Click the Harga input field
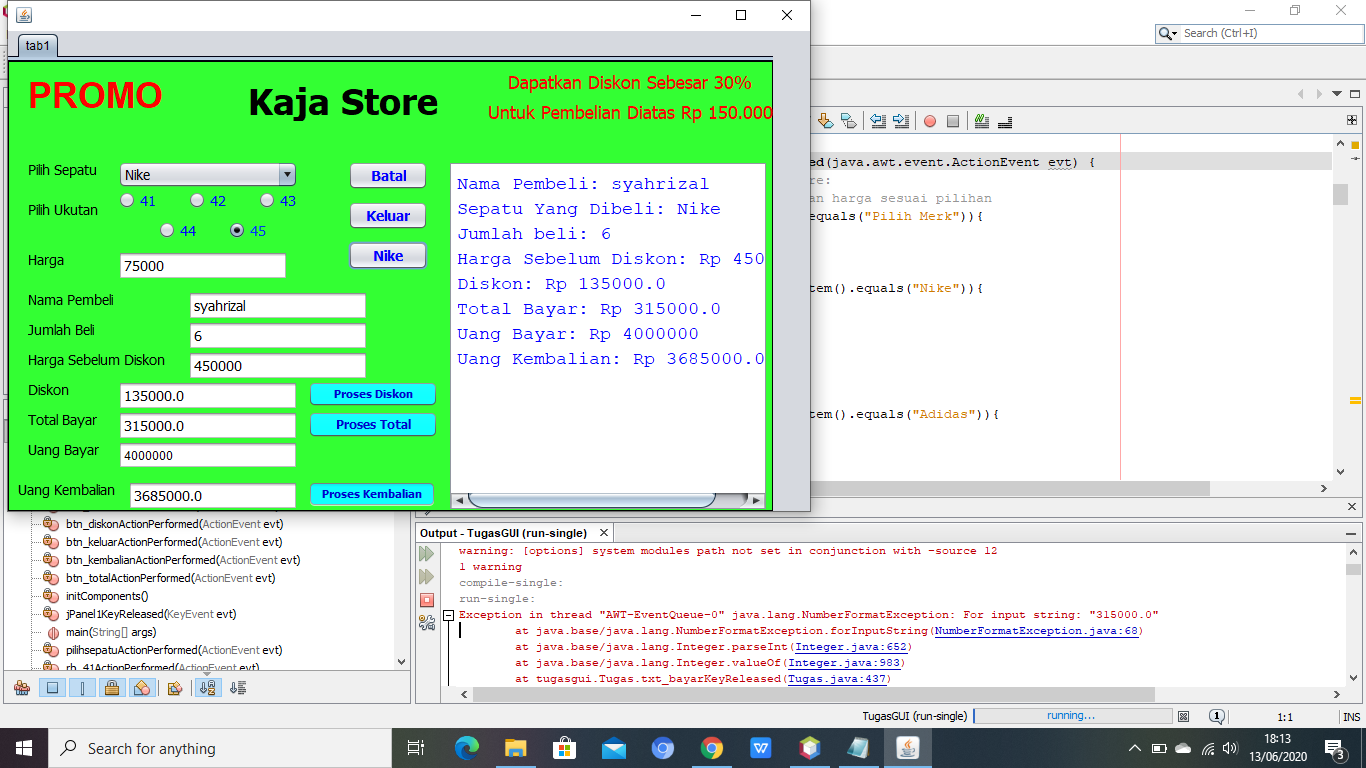 [203, 266]
